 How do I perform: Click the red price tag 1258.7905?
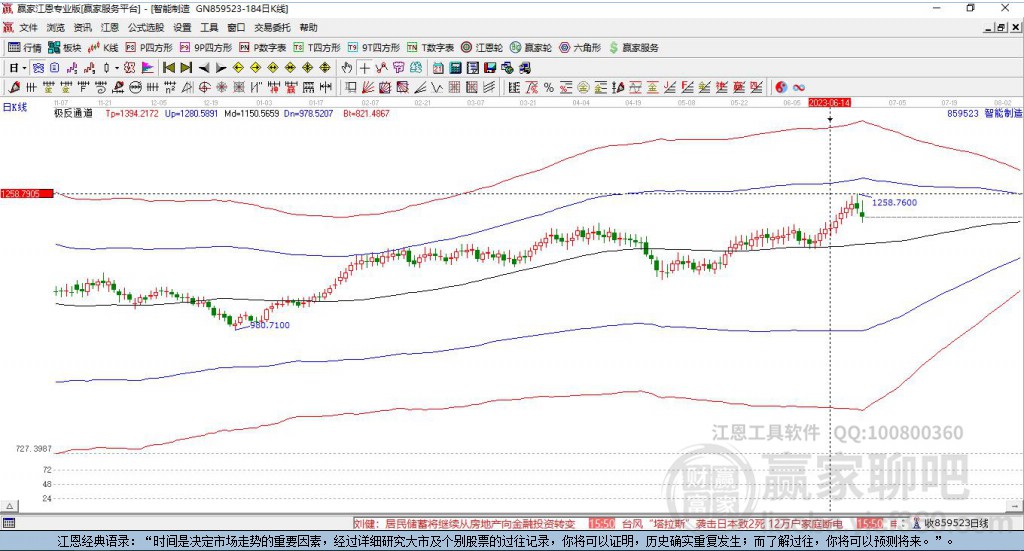(x=27, y=194)
